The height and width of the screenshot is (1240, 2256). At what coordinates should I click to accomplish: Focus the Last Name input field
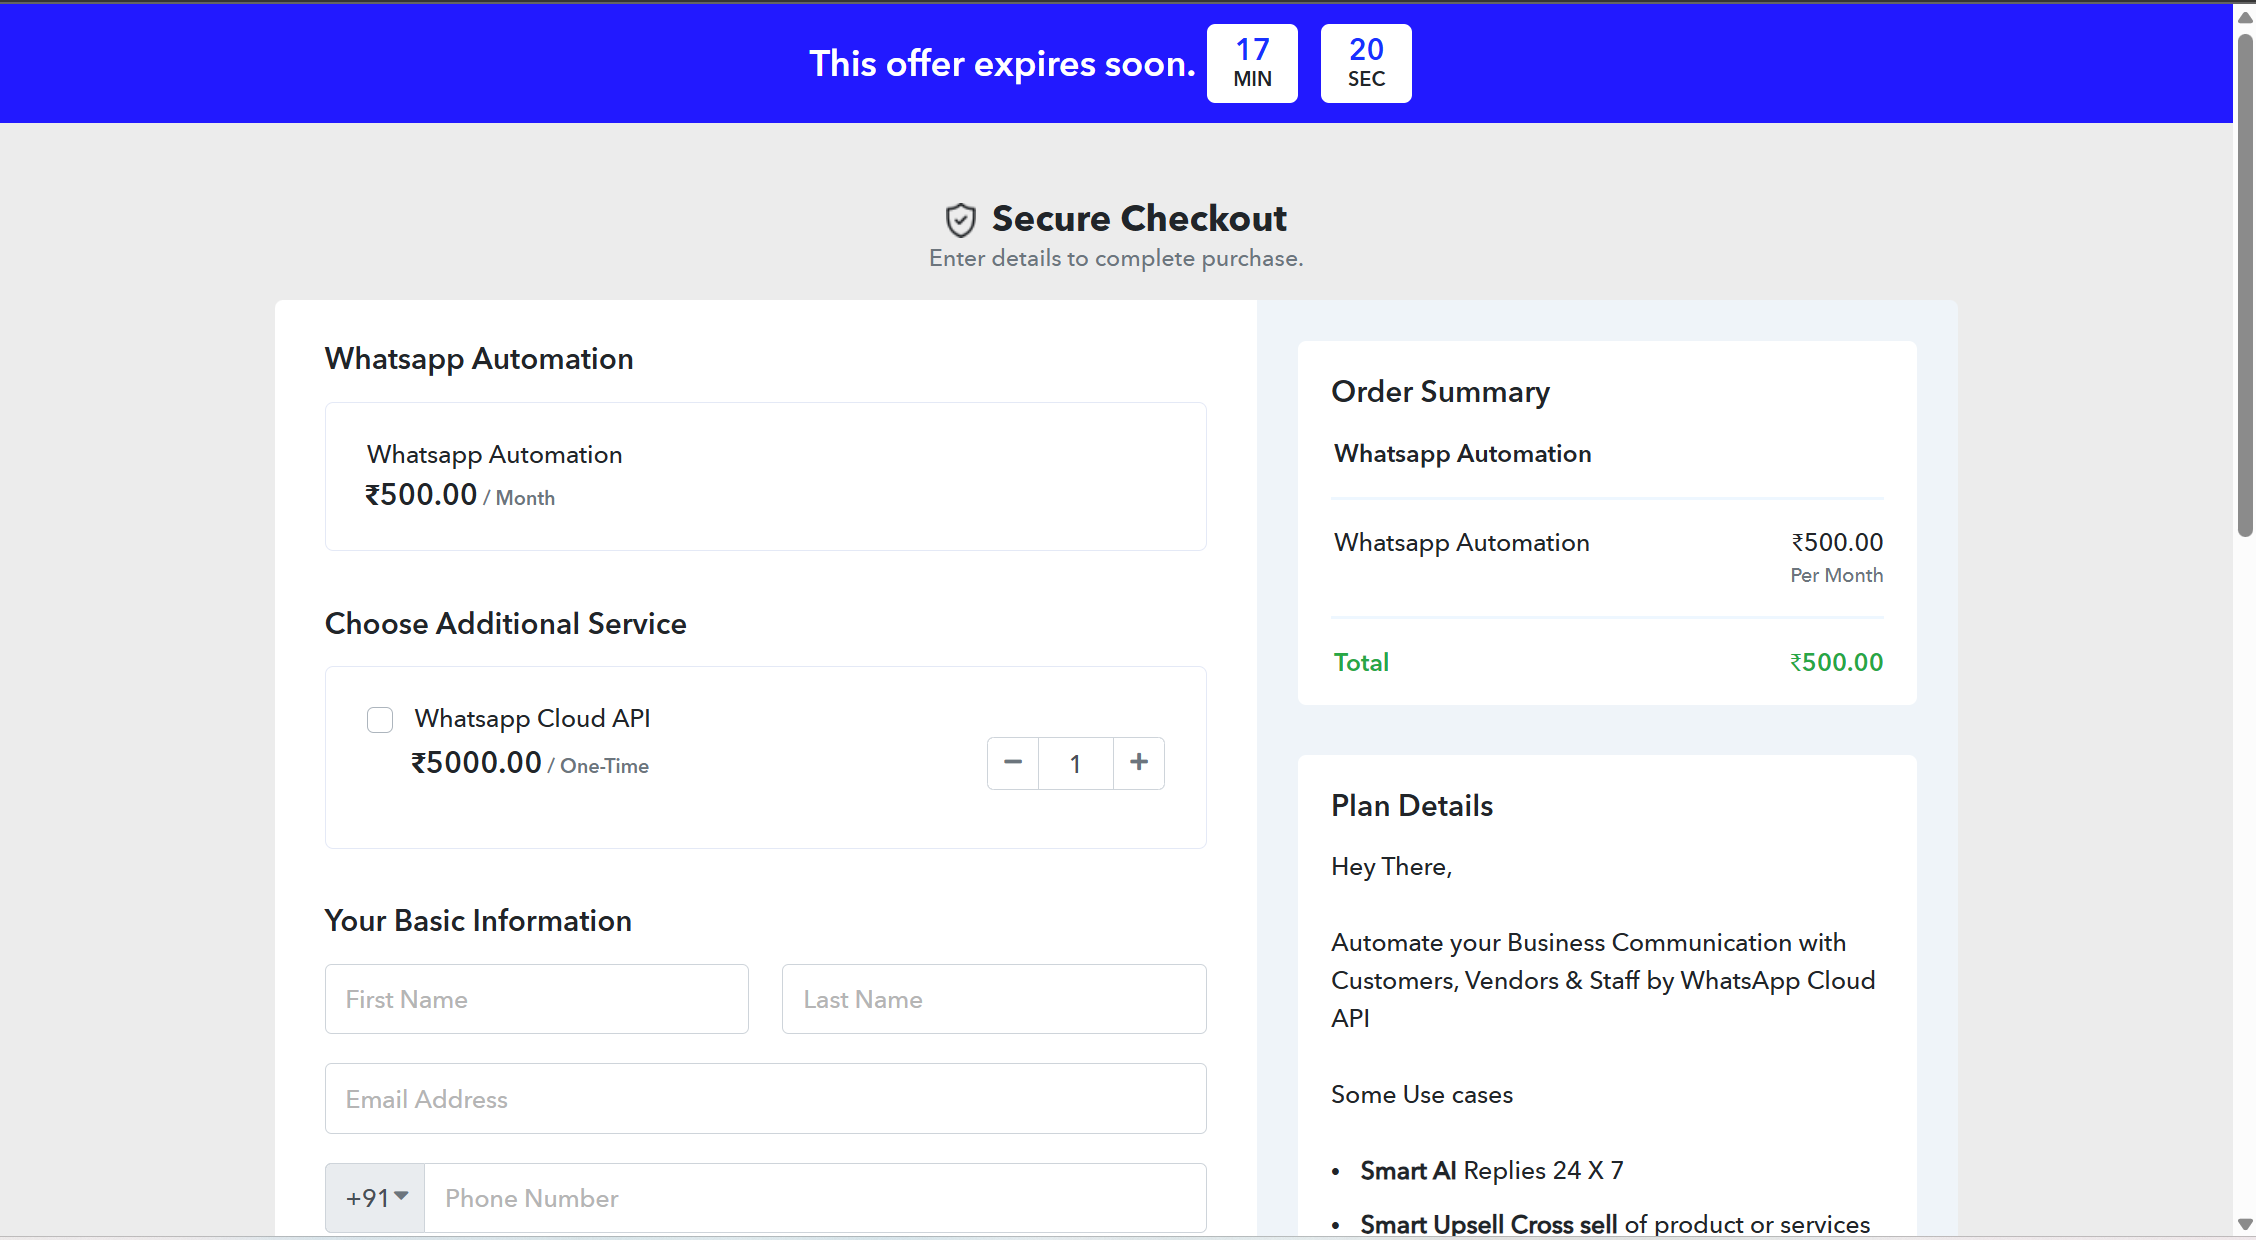994,999
